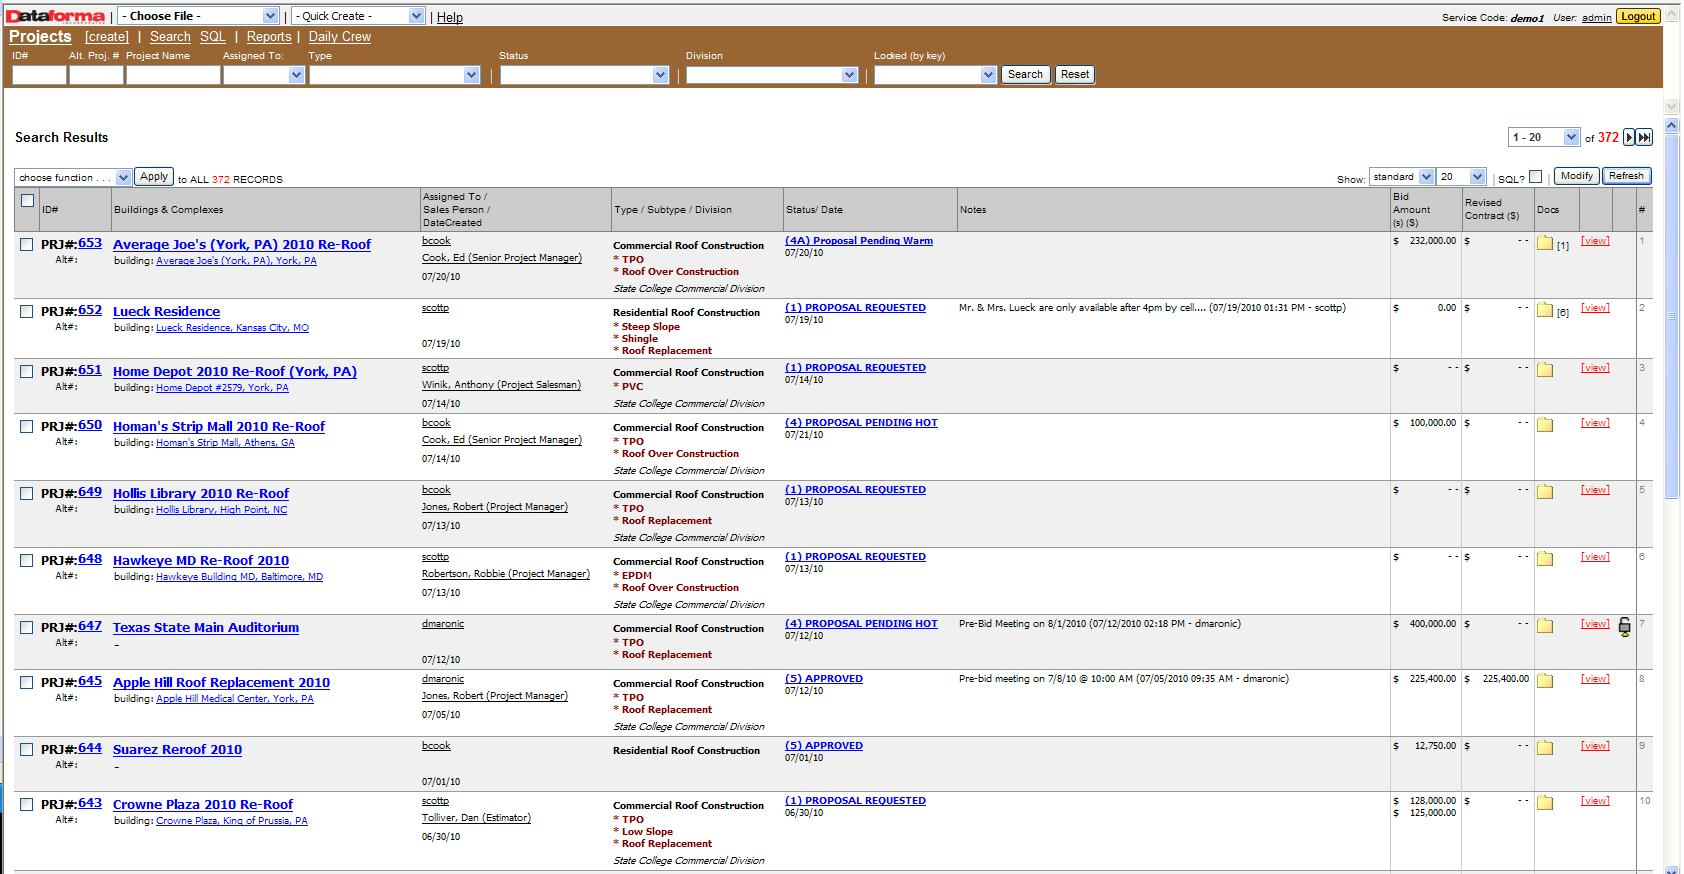Open the Hollis Library 2010 Re-Roof link
This screenshot has width=1684, height=874.
pos(200,494)
